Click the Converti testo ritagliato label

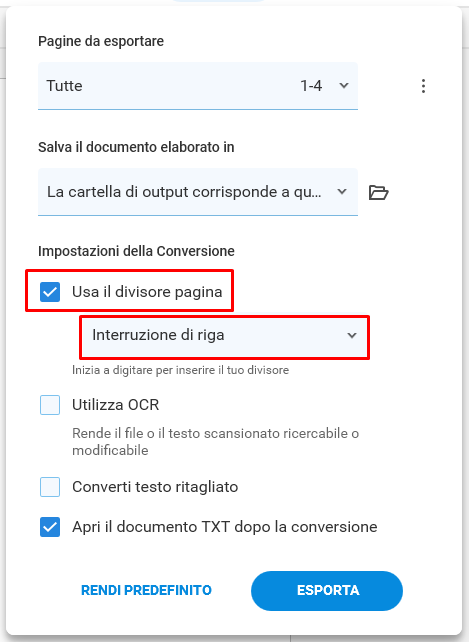coord(155,487)
